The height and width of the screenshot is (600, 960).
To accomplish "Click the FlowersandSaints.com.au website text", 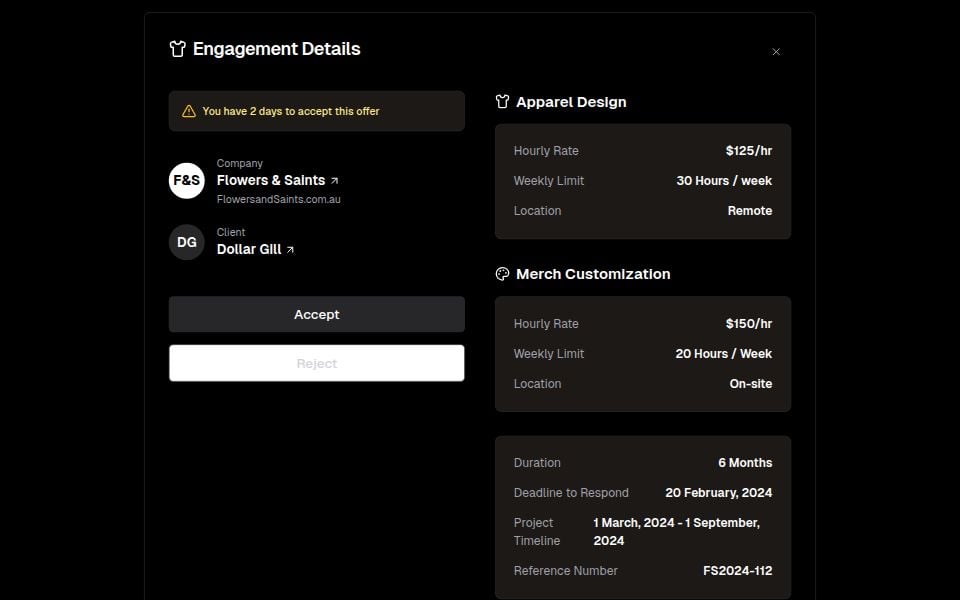I will [279, 199].
